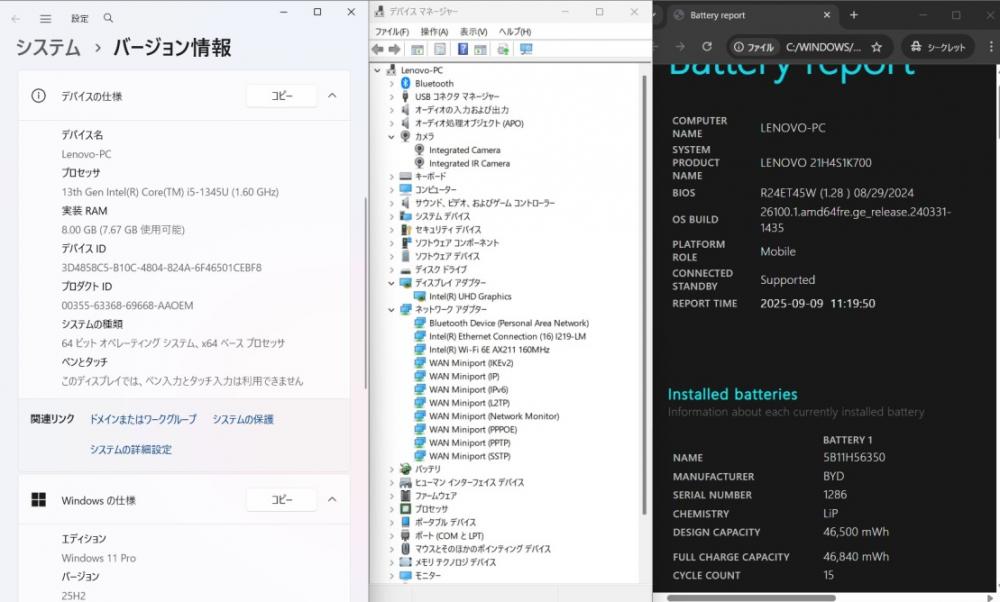The image size is (1000, 602).
Task: Collapse the ディスプレイ アダプター category
Action: (x=392, y=283)
